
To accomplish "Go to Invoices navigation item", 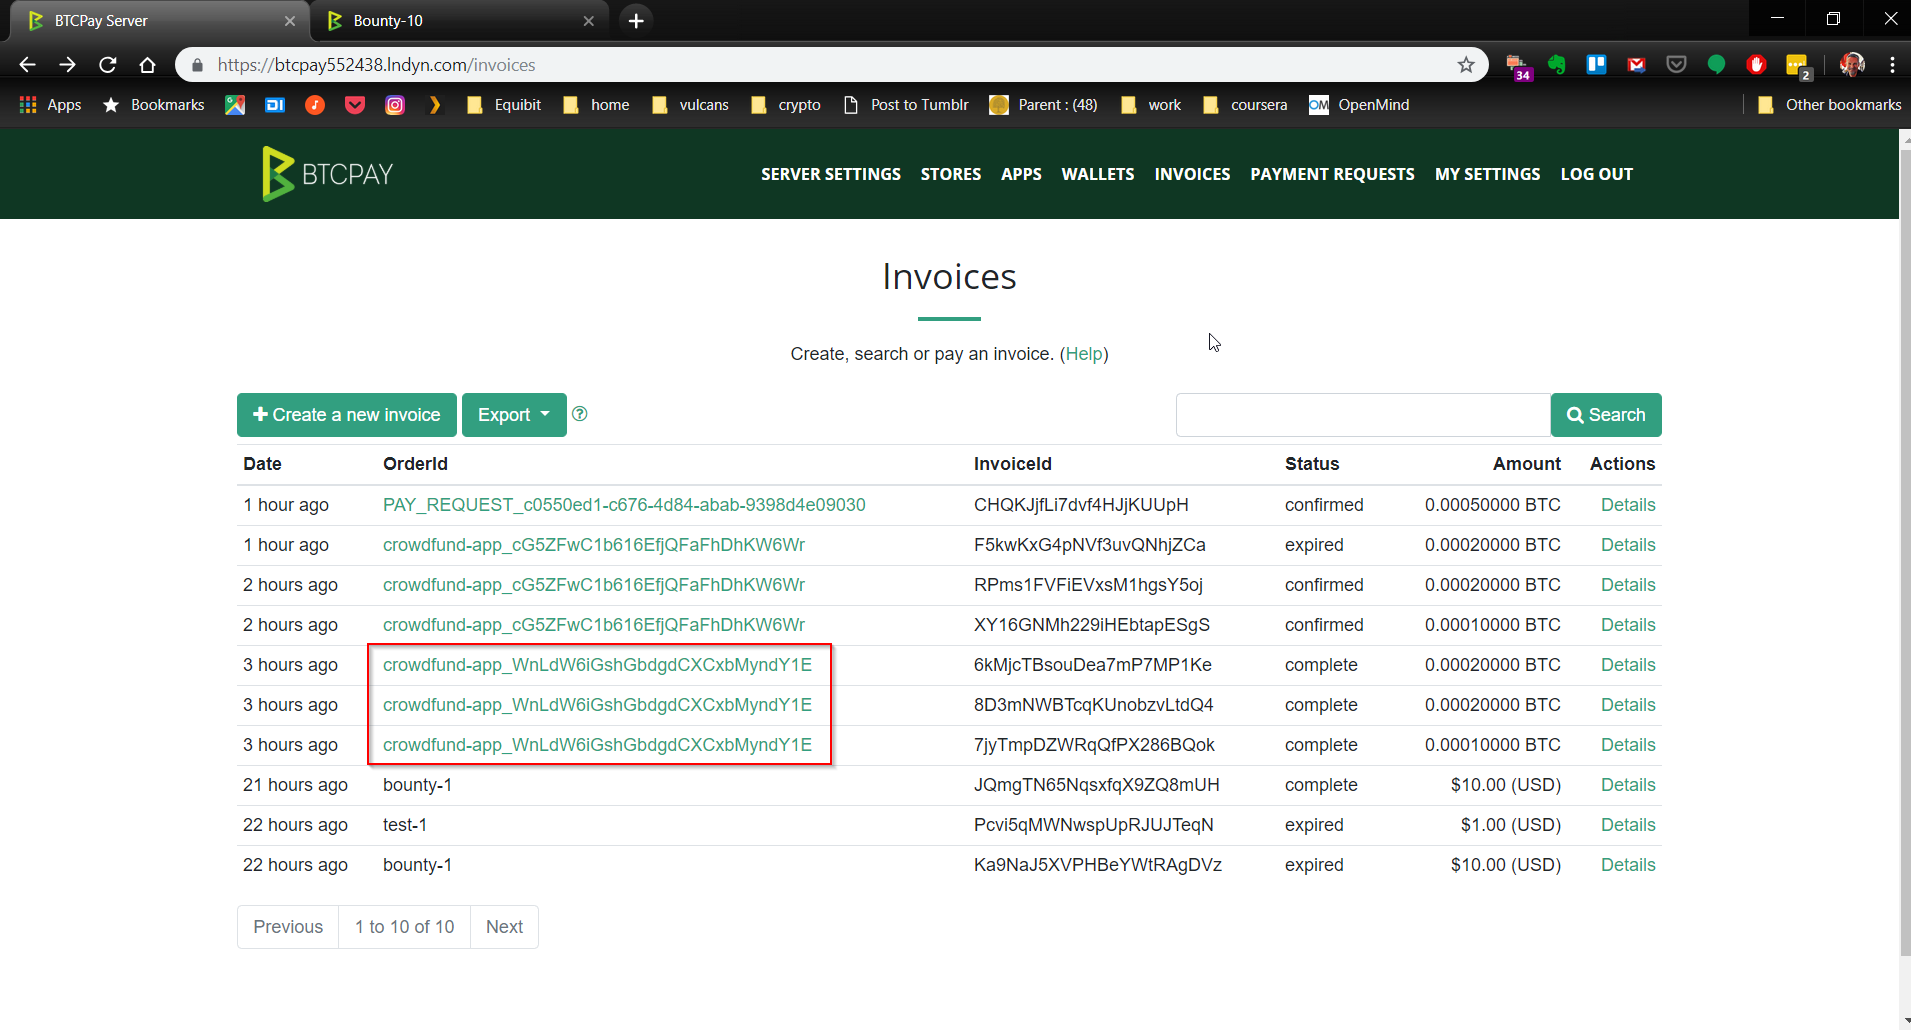I will click(x=1192, y=174).
